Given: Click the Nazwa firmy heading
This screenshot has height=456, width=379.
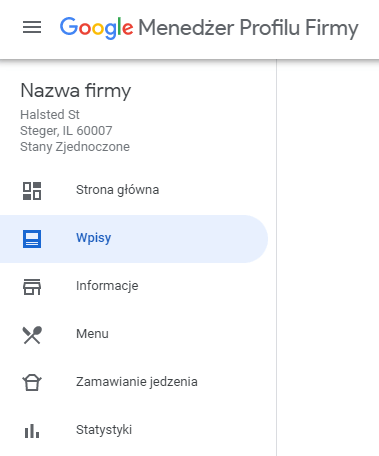Looking at the screenshot, I should coord(76,91).
